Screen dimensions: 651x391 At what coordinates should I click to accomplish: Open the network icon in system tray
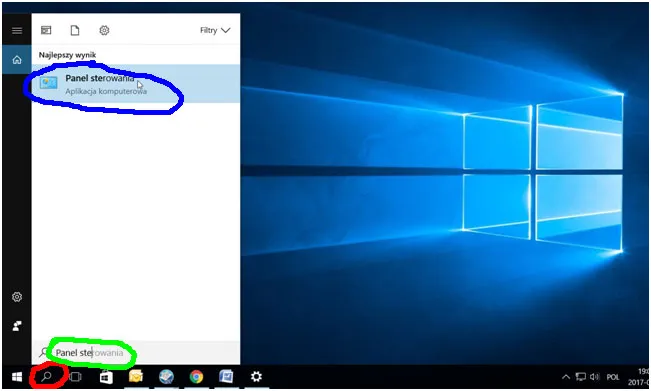click(x=580, y=377)
